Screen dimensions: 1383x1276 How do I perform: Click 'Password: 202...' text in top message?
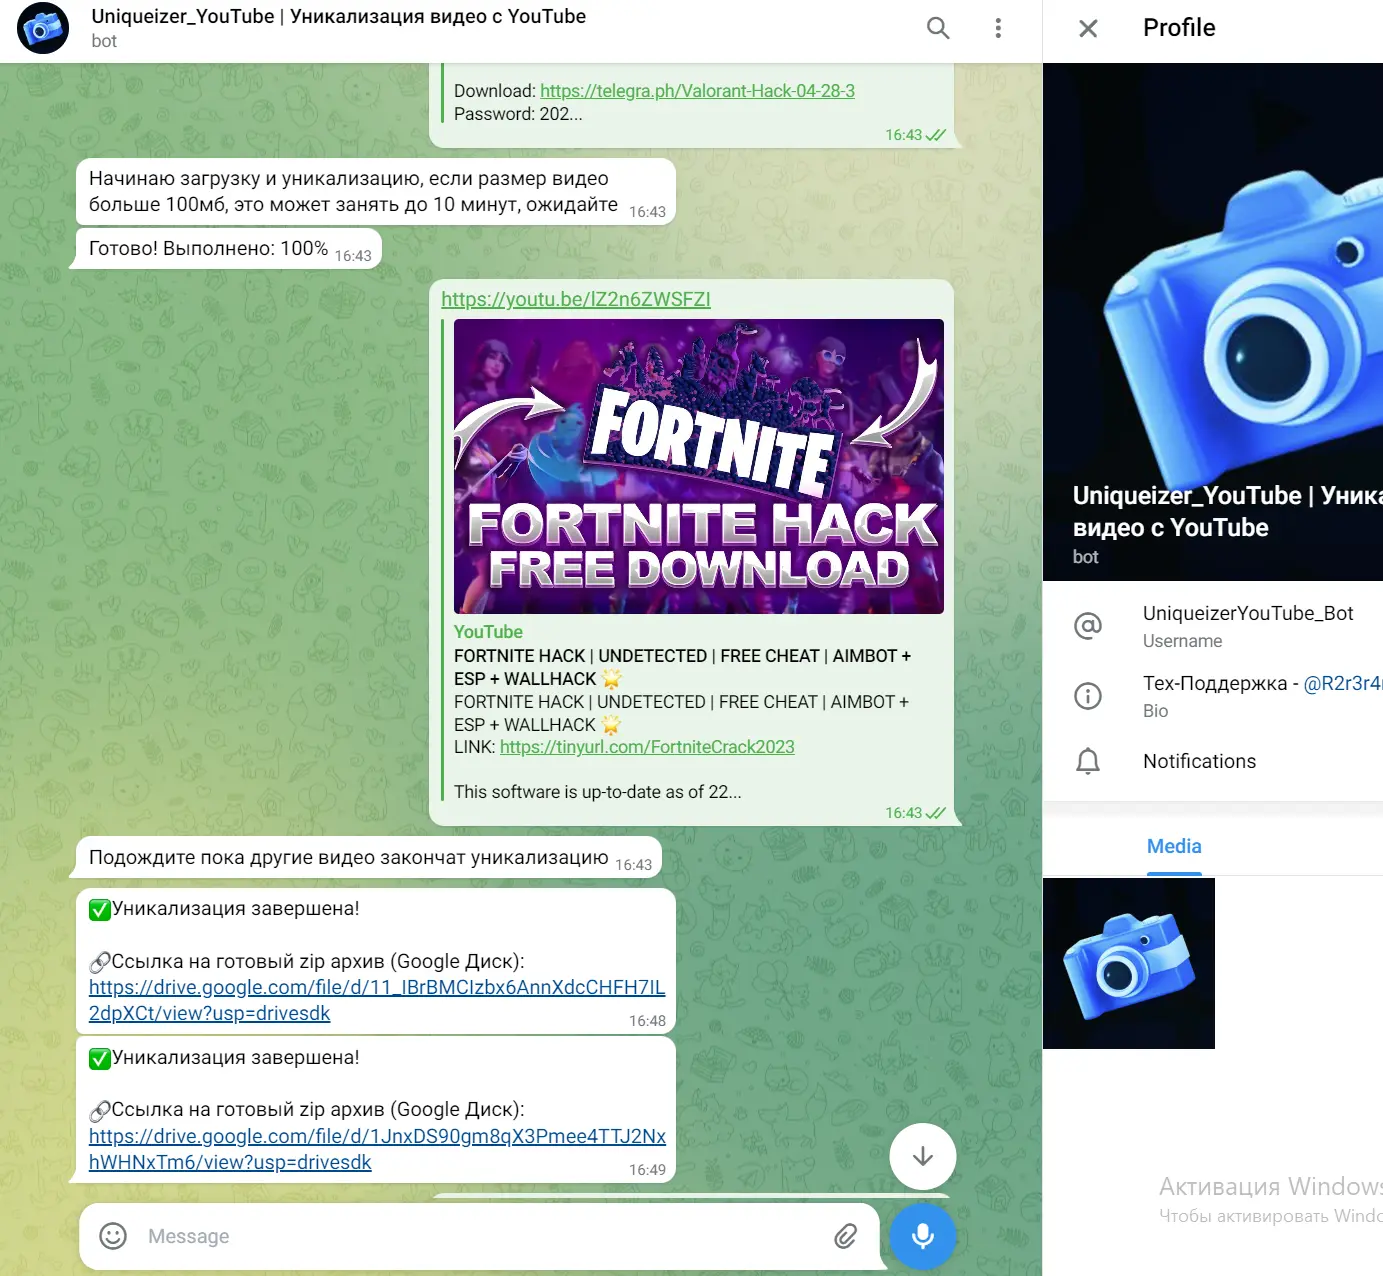[518, 114]
